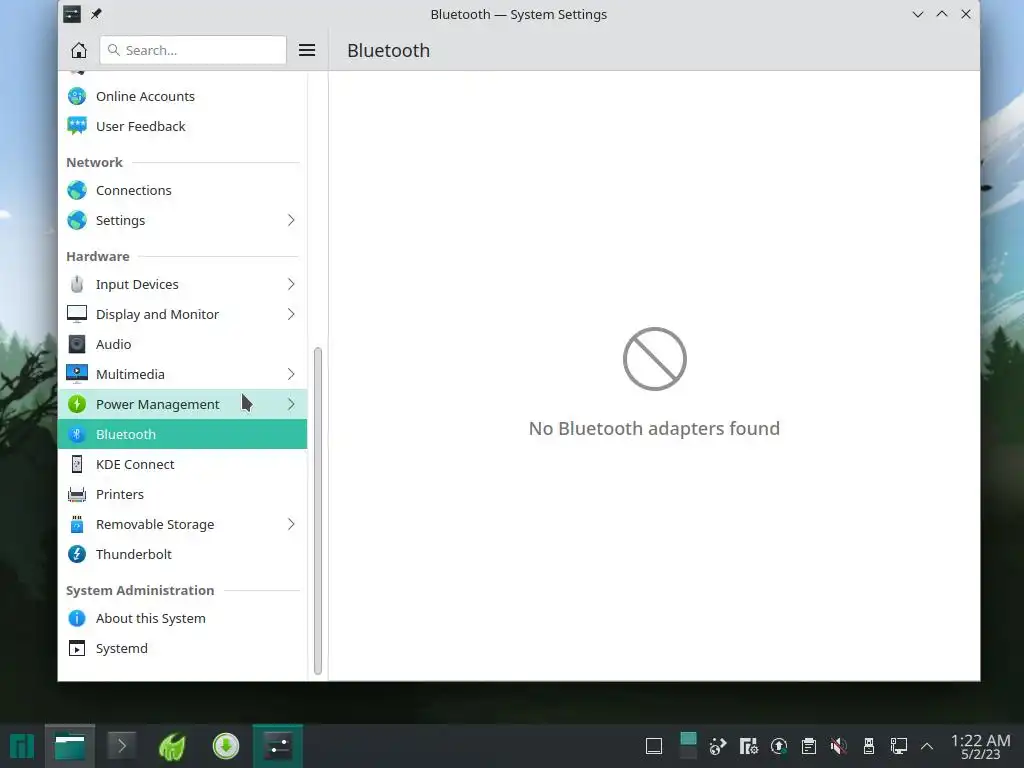Open network Connections page
1024x768 pixels.
coord(182,190)
